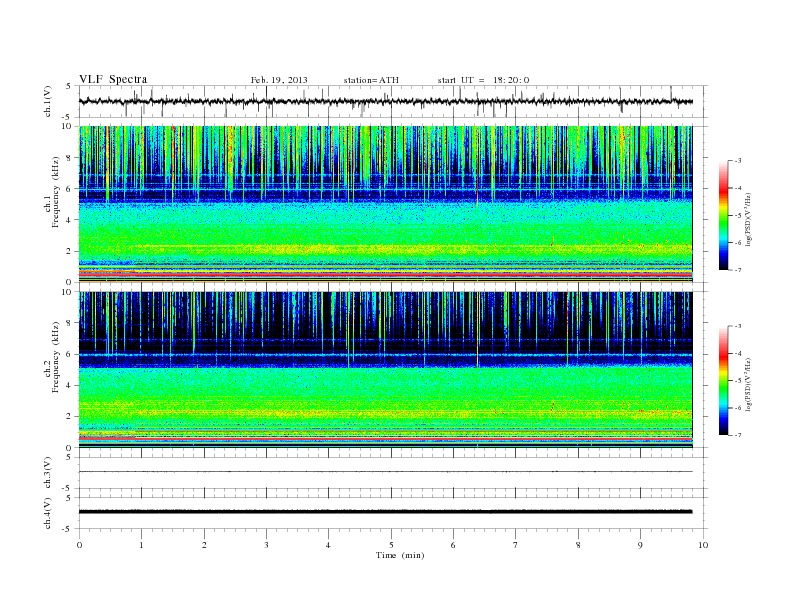Click time axis tick label '1'
The width and height of the screenshot is (792, 612).
pyautogui.click(x=142, y=545)
